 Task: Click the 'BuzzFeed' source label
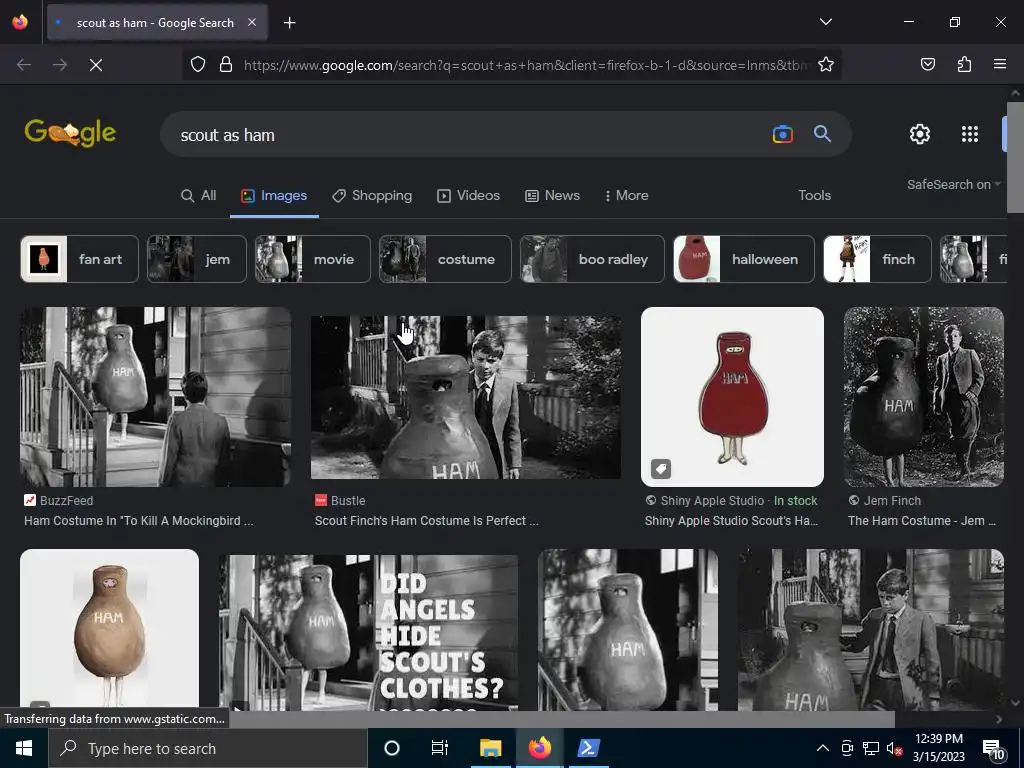66,500
